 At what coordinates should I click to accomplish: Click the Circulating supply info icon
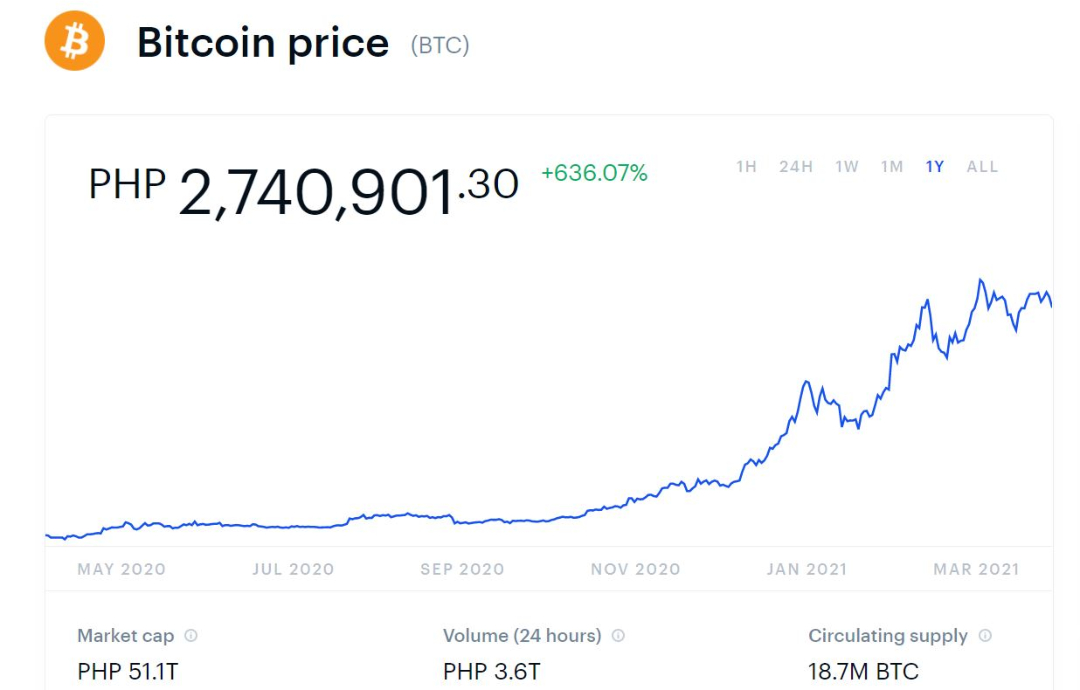(985, 636)
